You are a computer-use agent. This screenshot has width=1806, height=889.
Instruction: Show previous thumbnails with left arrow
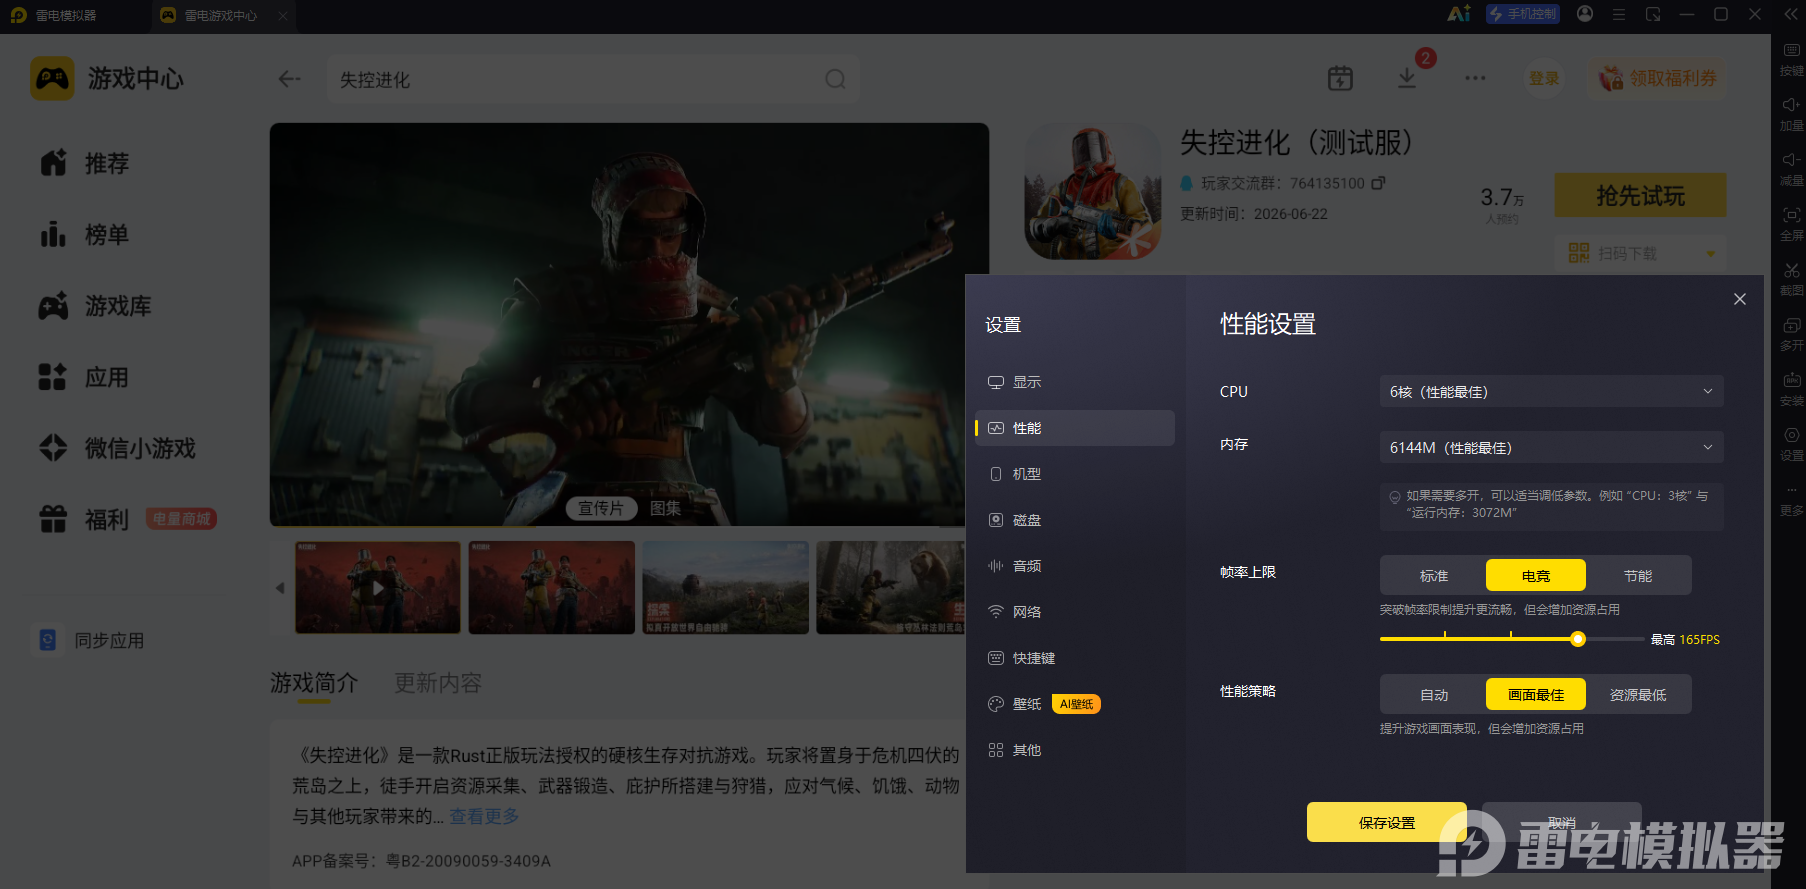tap(280, 587)
